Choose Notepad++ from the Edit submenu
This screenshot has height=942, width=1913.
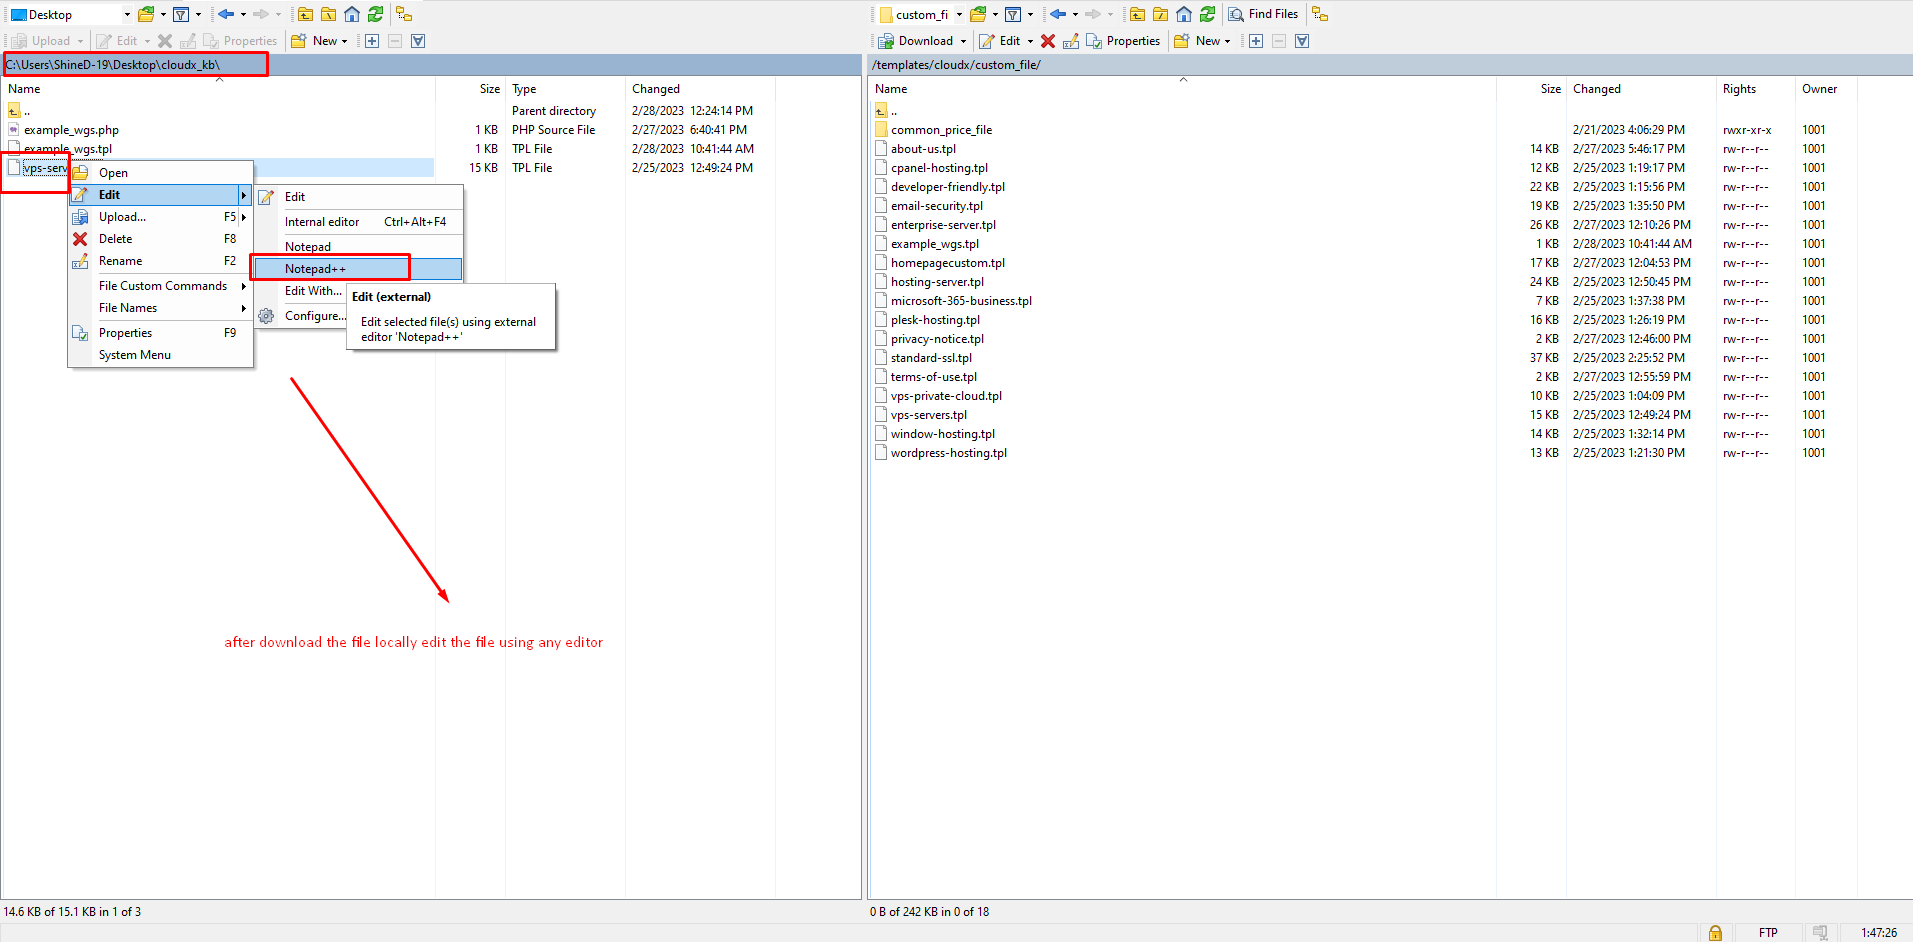(x=316, y=269)
